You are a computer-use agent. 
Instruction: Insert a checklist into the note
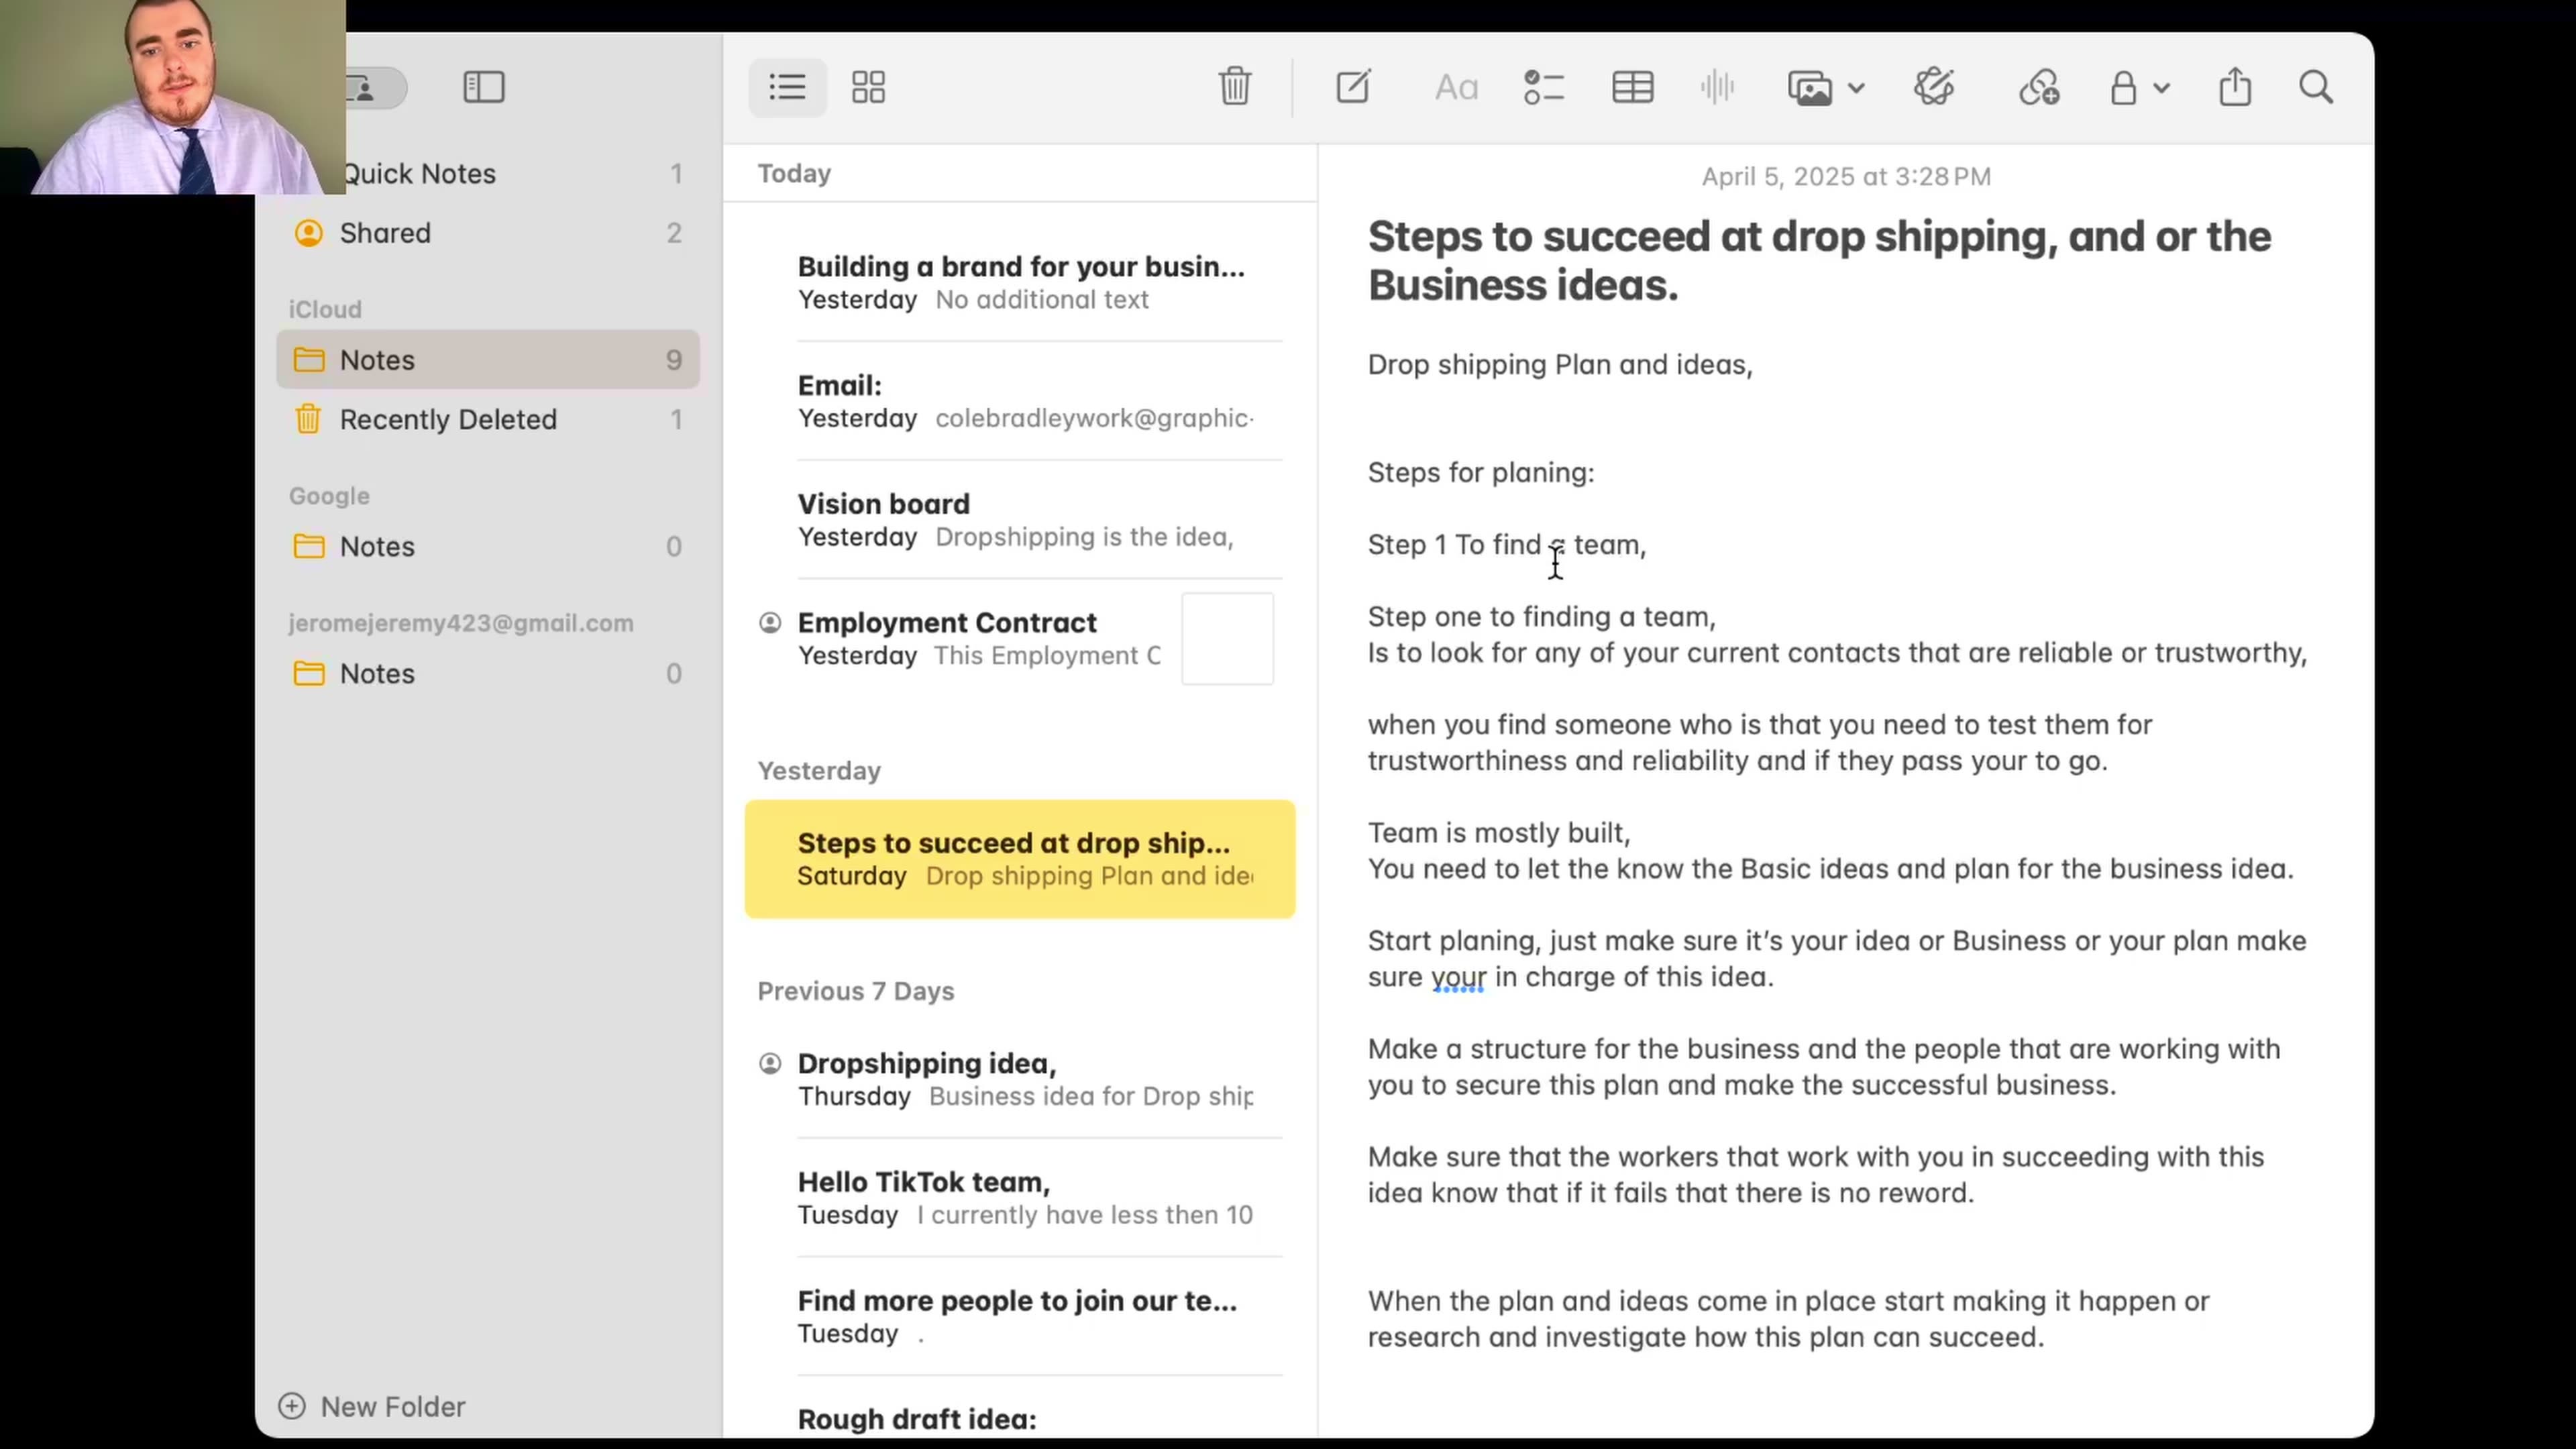click(x=1543, y=87)
